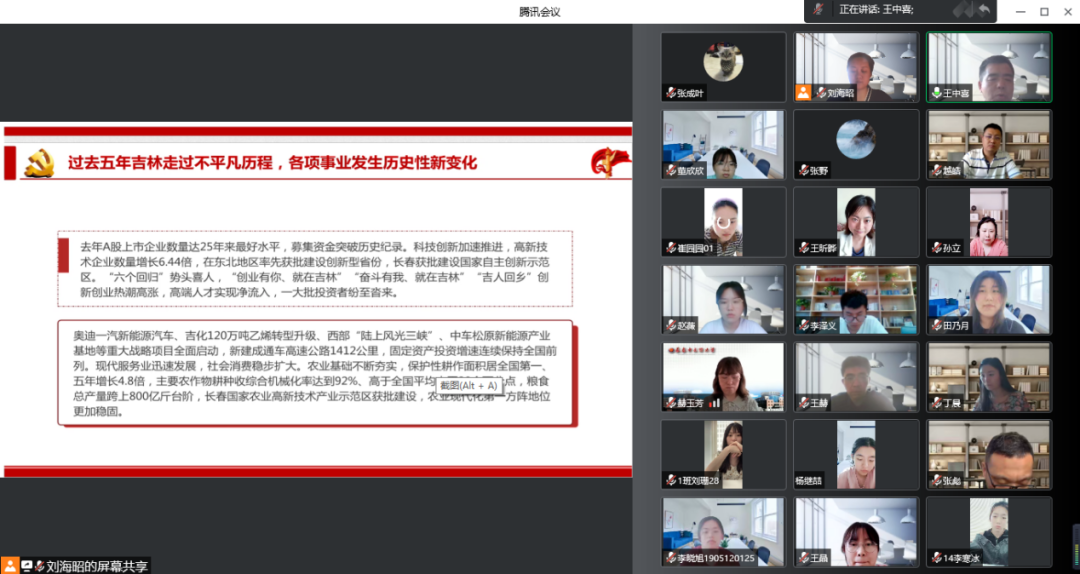Click the orange person icon in the bottom-left corner

coord(10,565)
